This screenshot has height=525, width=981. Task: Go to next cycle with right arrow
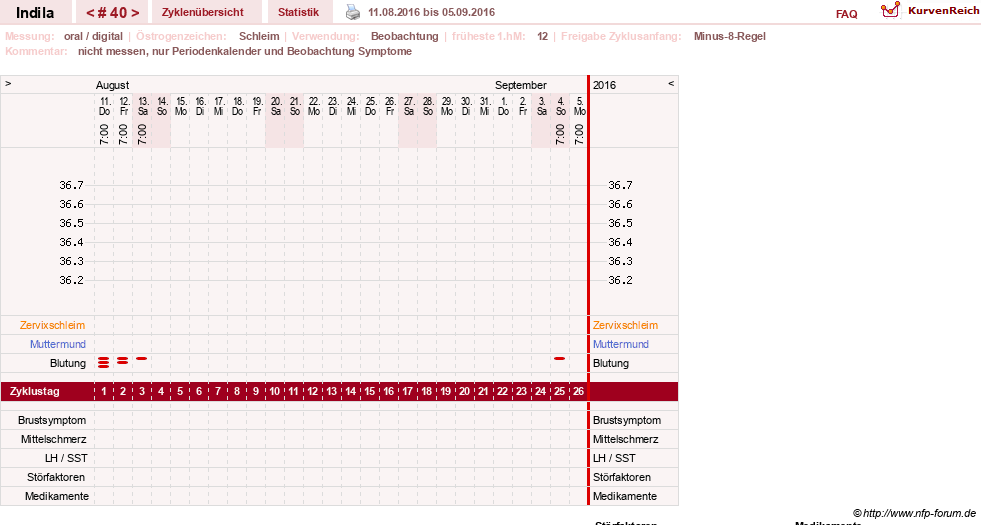(135, 13)
